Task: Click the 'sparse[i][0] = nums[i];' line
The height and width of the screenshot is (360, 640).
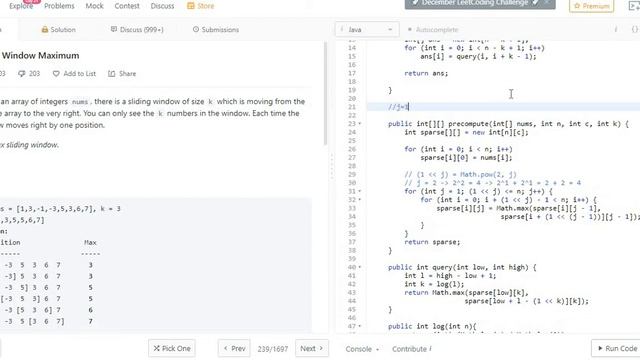Action: pyautogui.click(x=466, y=158)
